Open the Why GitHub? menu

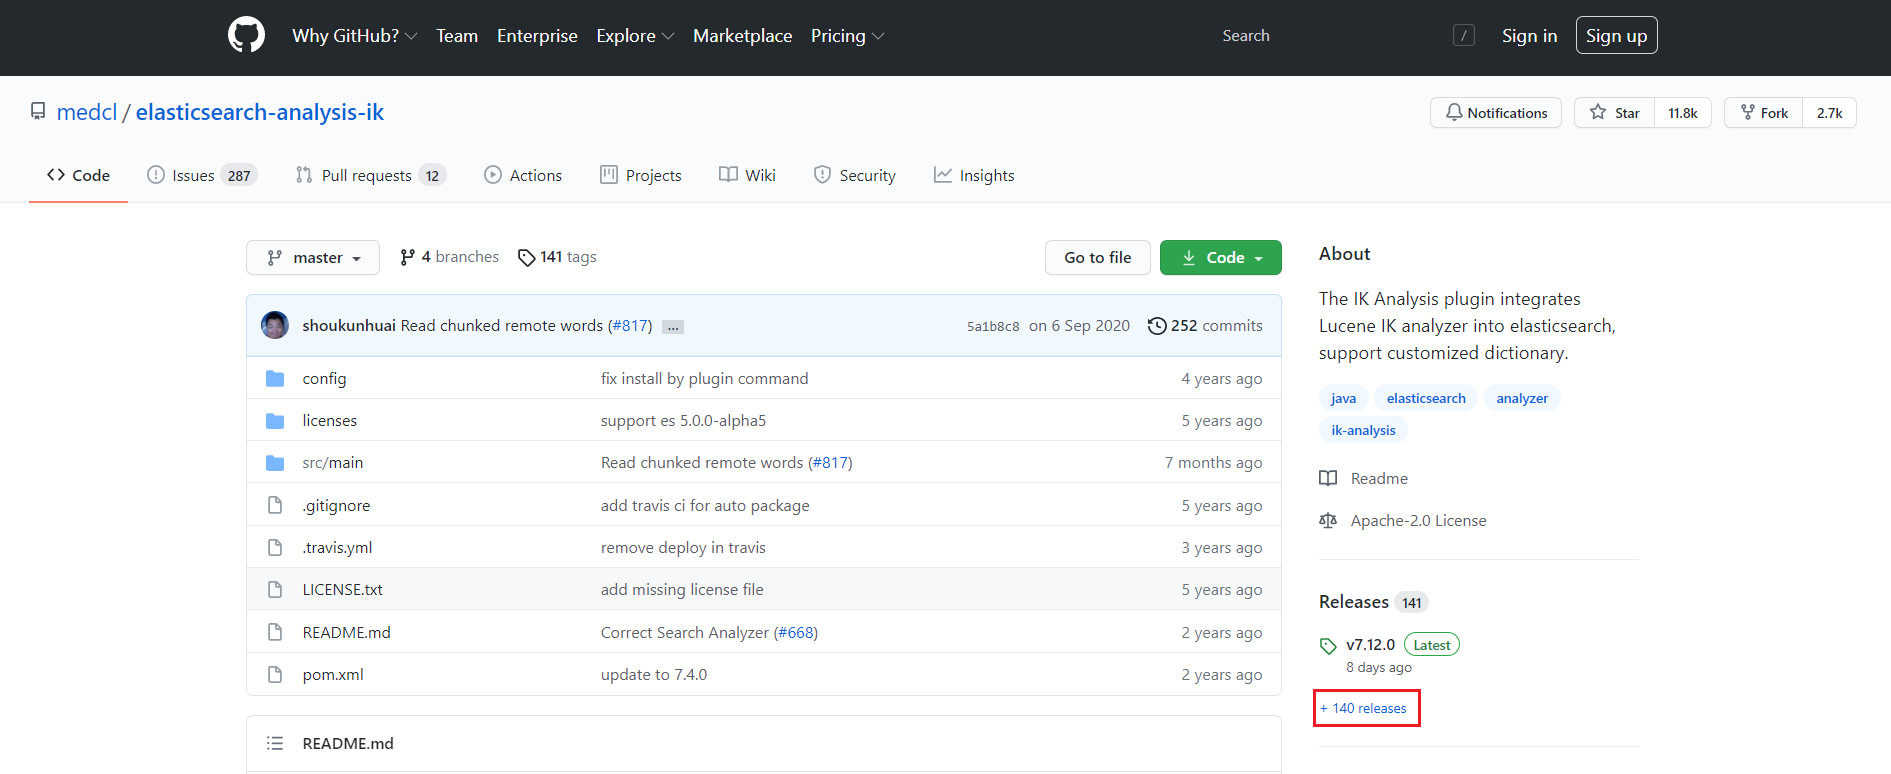tap(354, 36)
